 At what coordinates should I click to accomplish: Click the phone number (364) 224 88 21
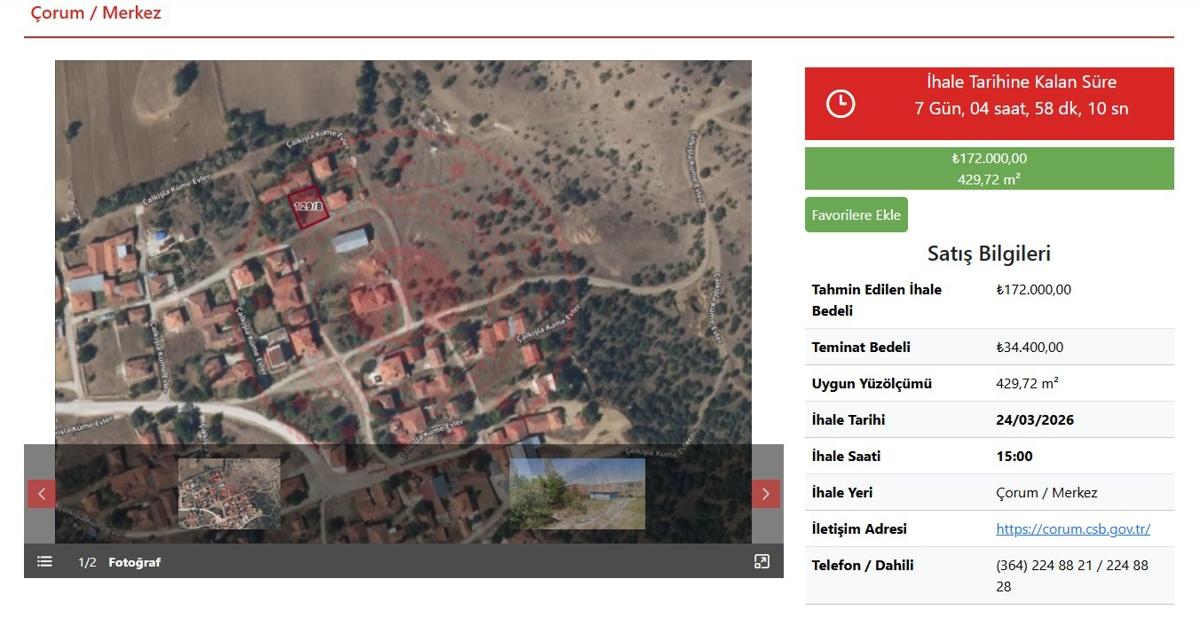point(1044,565)
